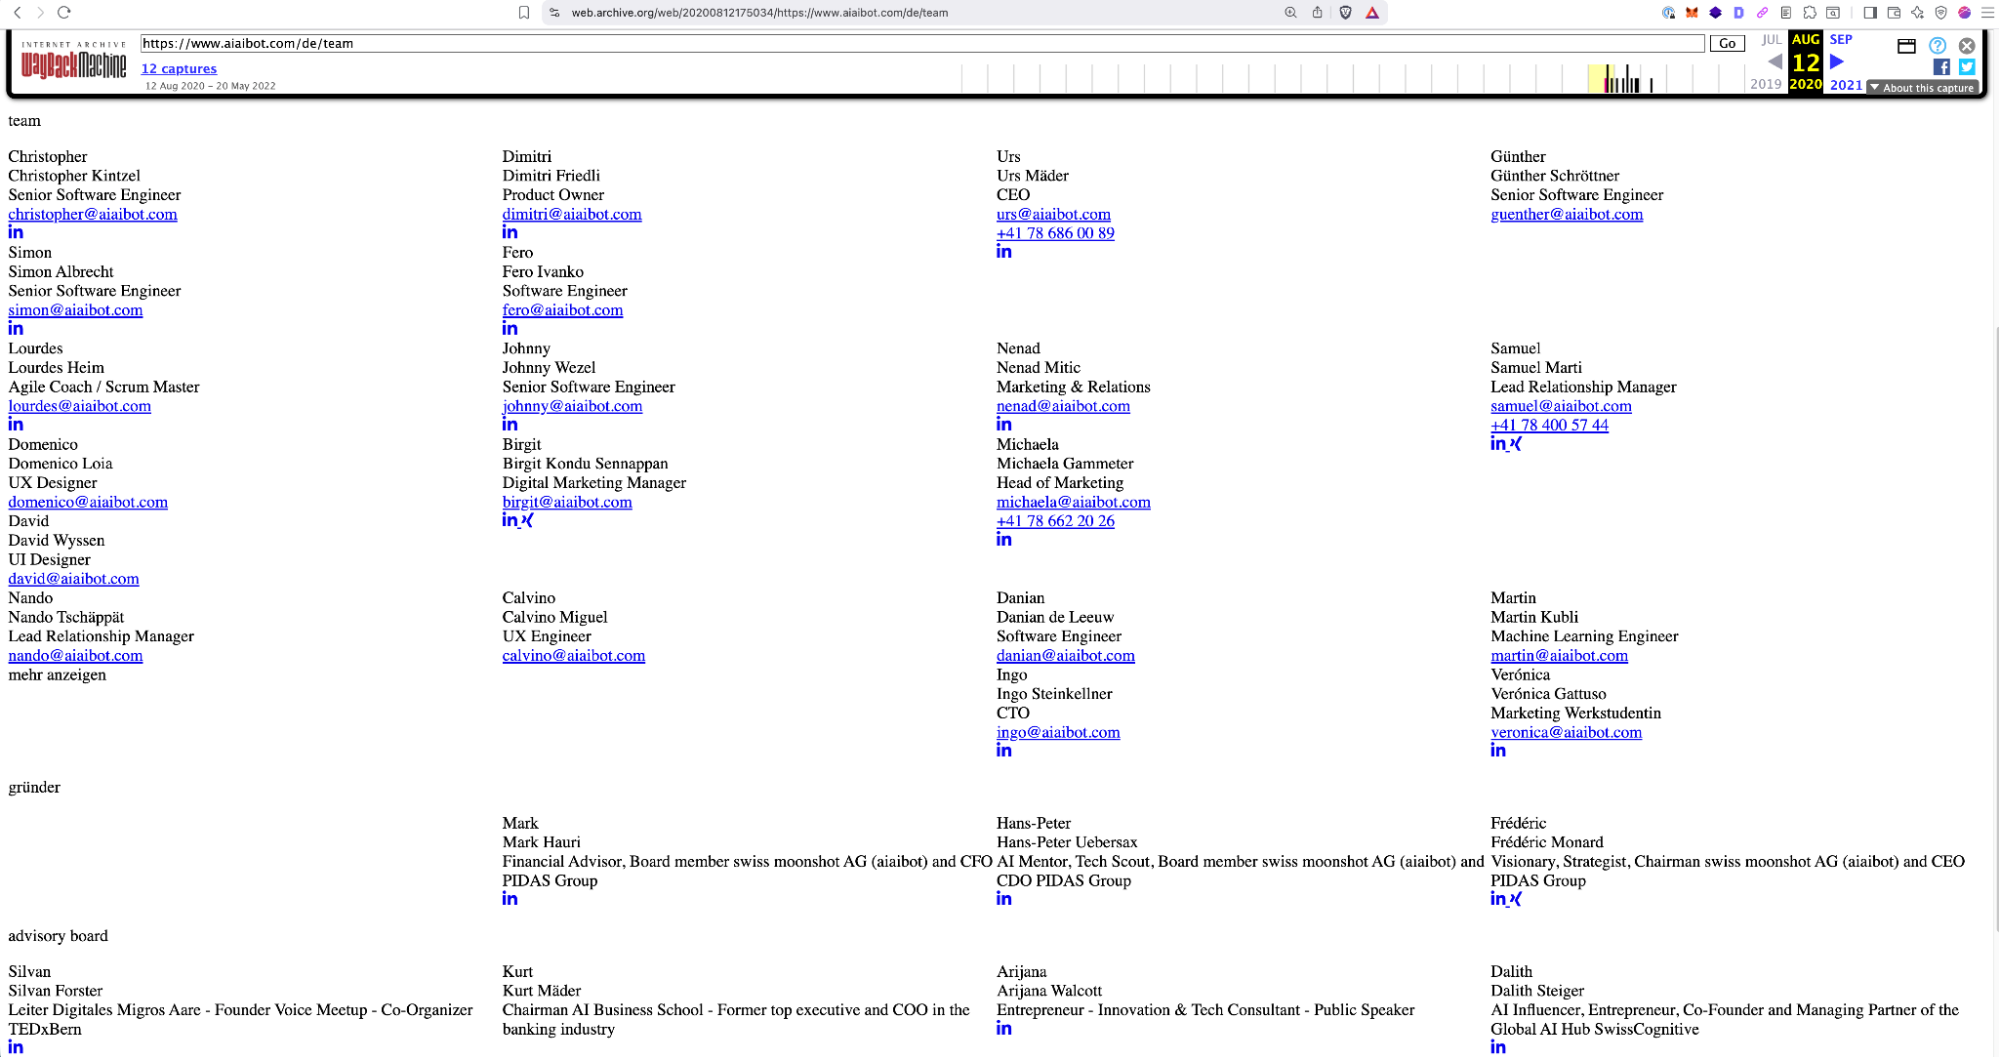Open Silvan Forster's LinkedIn icon
This screenshot has height=1058, width=1999.
point(16,1047)
